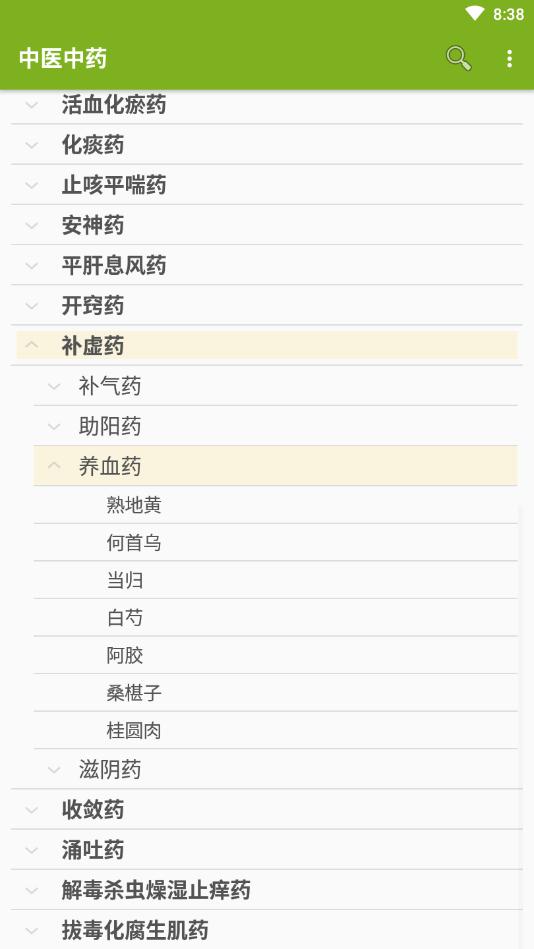Open the search magnifier icon
Viewport: 534px width, 949px height.
point(458,58)
